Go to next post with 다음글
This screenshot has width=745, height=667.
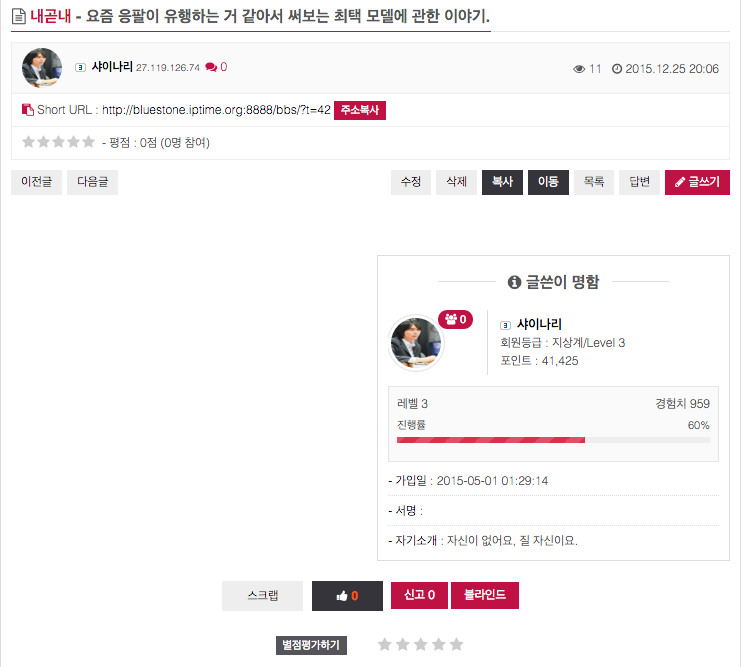93,182
